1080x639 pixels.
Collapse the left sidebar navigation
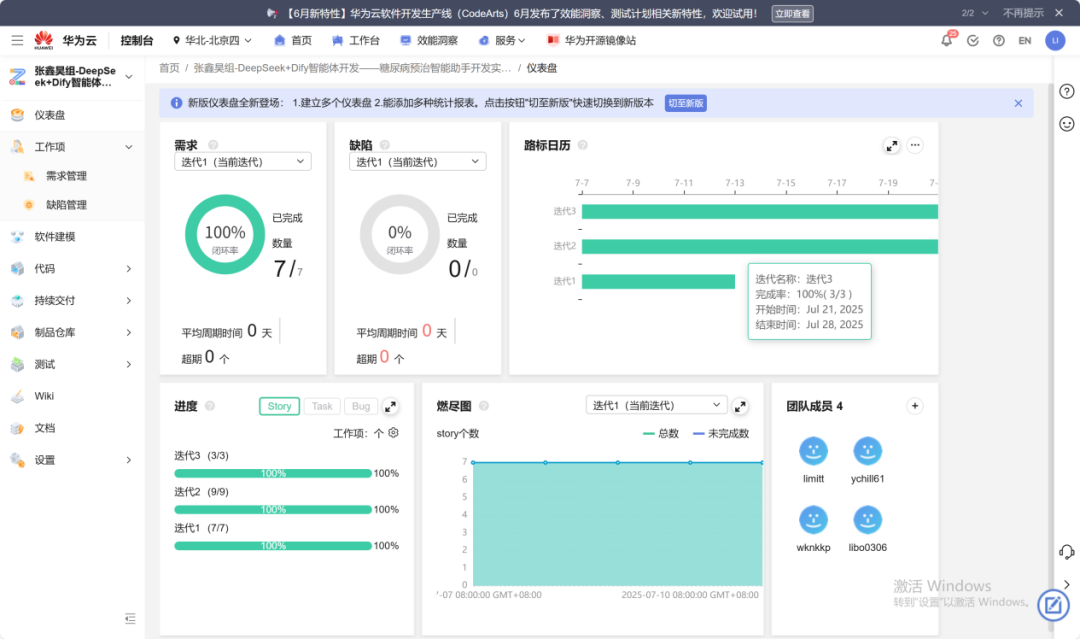point(129,618)
